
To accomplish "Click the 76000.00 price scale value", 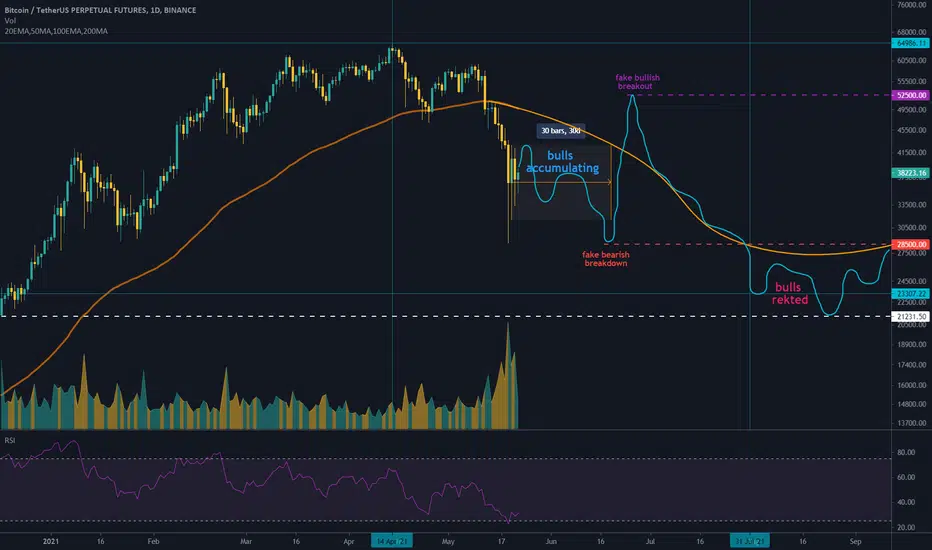I will (911, 5).
